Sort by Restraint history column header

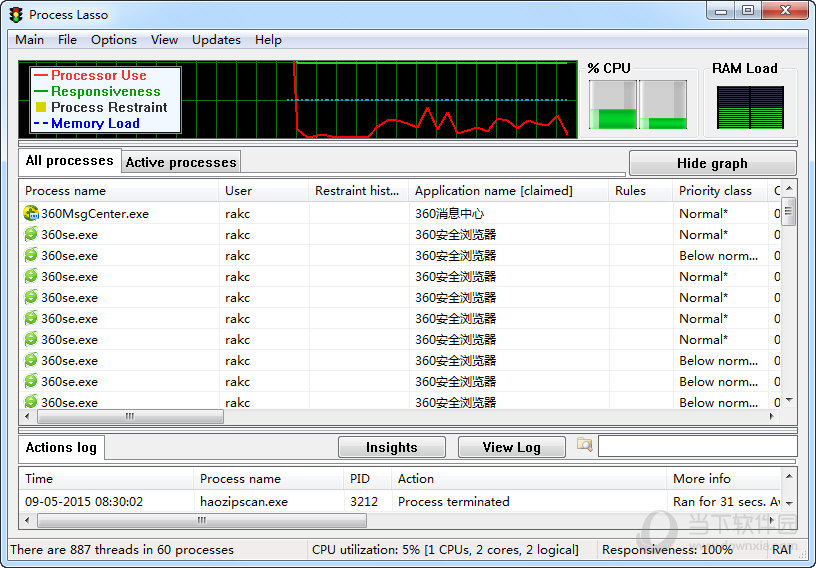pyautogui.click(x=358, y=191)
